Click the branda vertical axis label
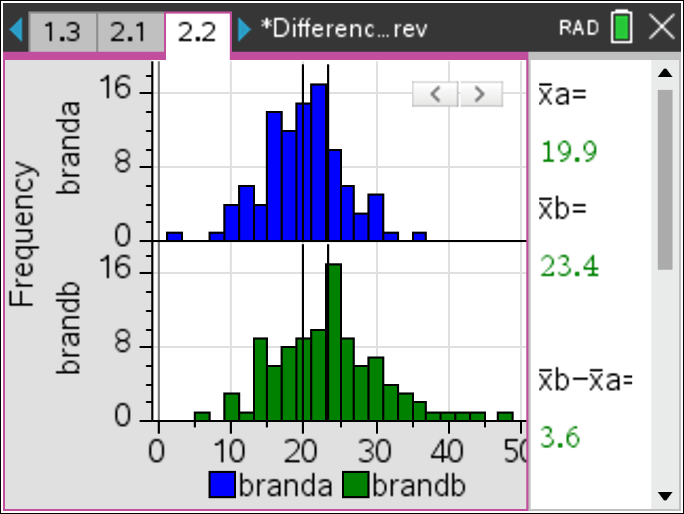Screen dimensions: 684x514 70,150
